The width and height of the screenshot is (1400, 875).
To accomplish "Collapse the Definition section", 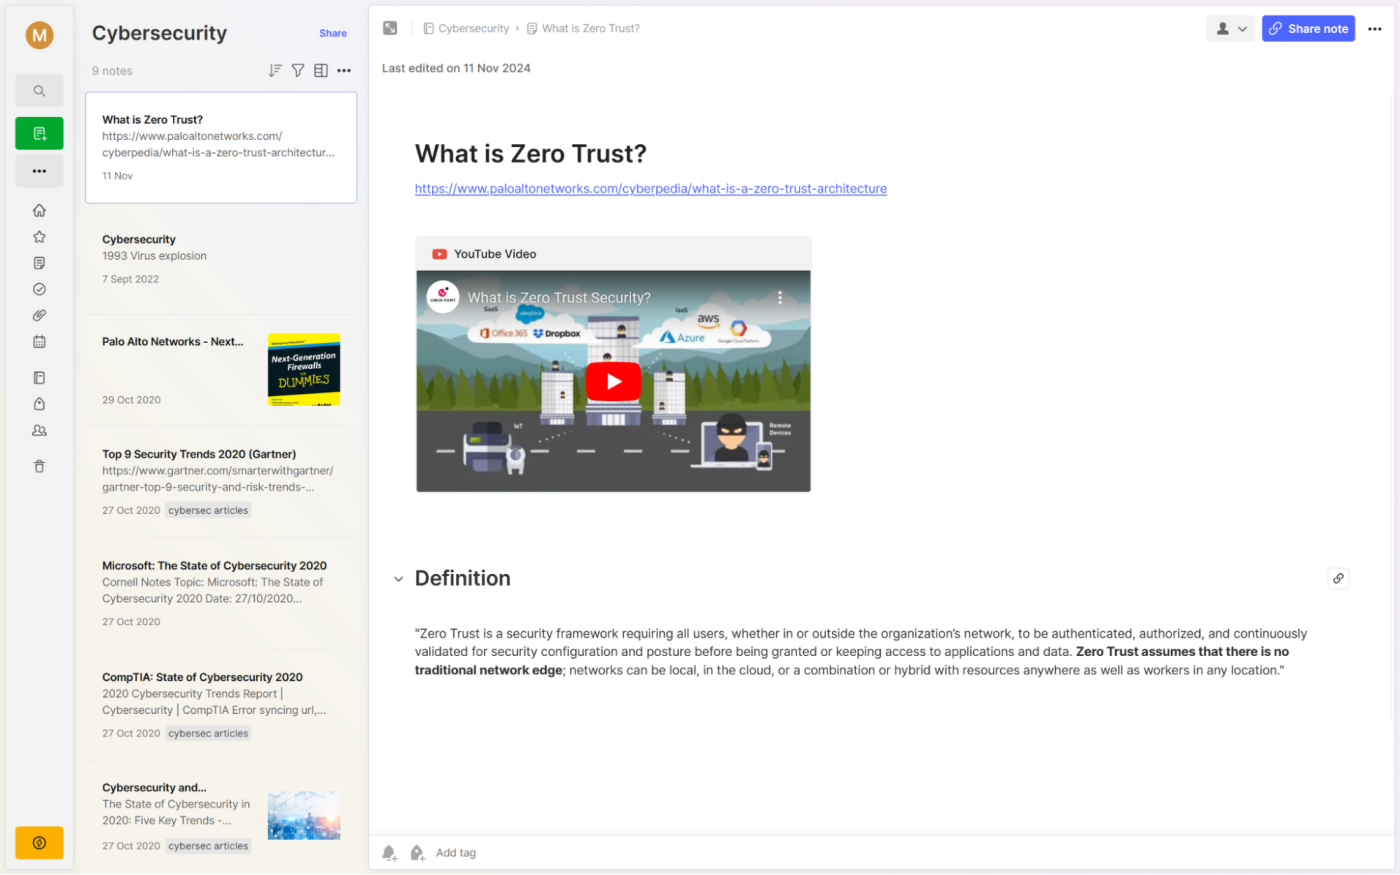I will 398,579.
